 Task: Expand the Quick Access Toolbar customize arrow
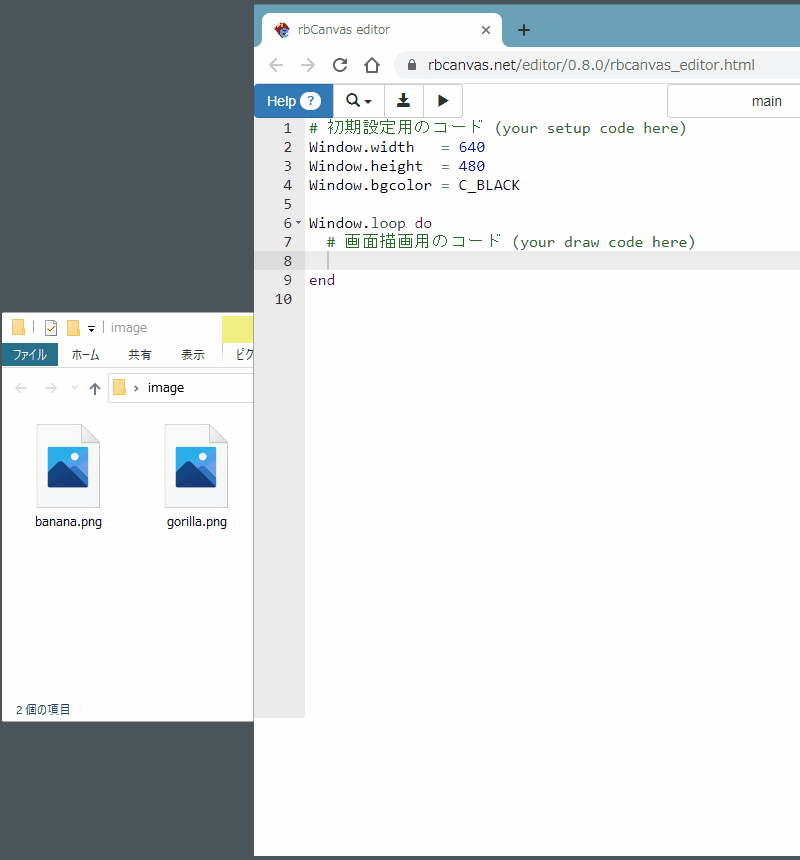click(91, 328)
